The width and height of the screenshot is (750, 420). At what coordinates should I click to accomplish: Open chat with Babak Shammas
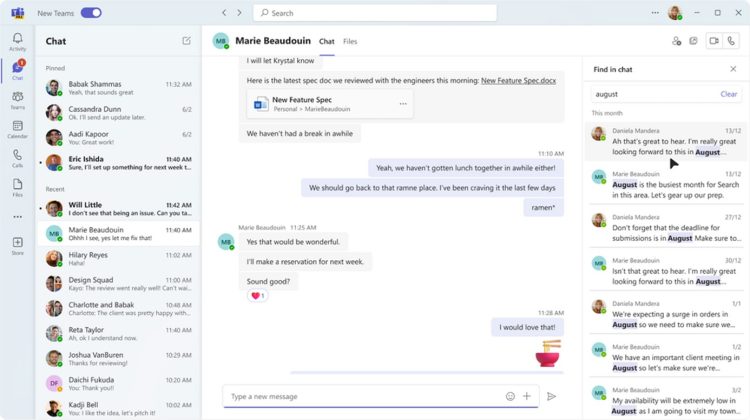pos(119,88)
